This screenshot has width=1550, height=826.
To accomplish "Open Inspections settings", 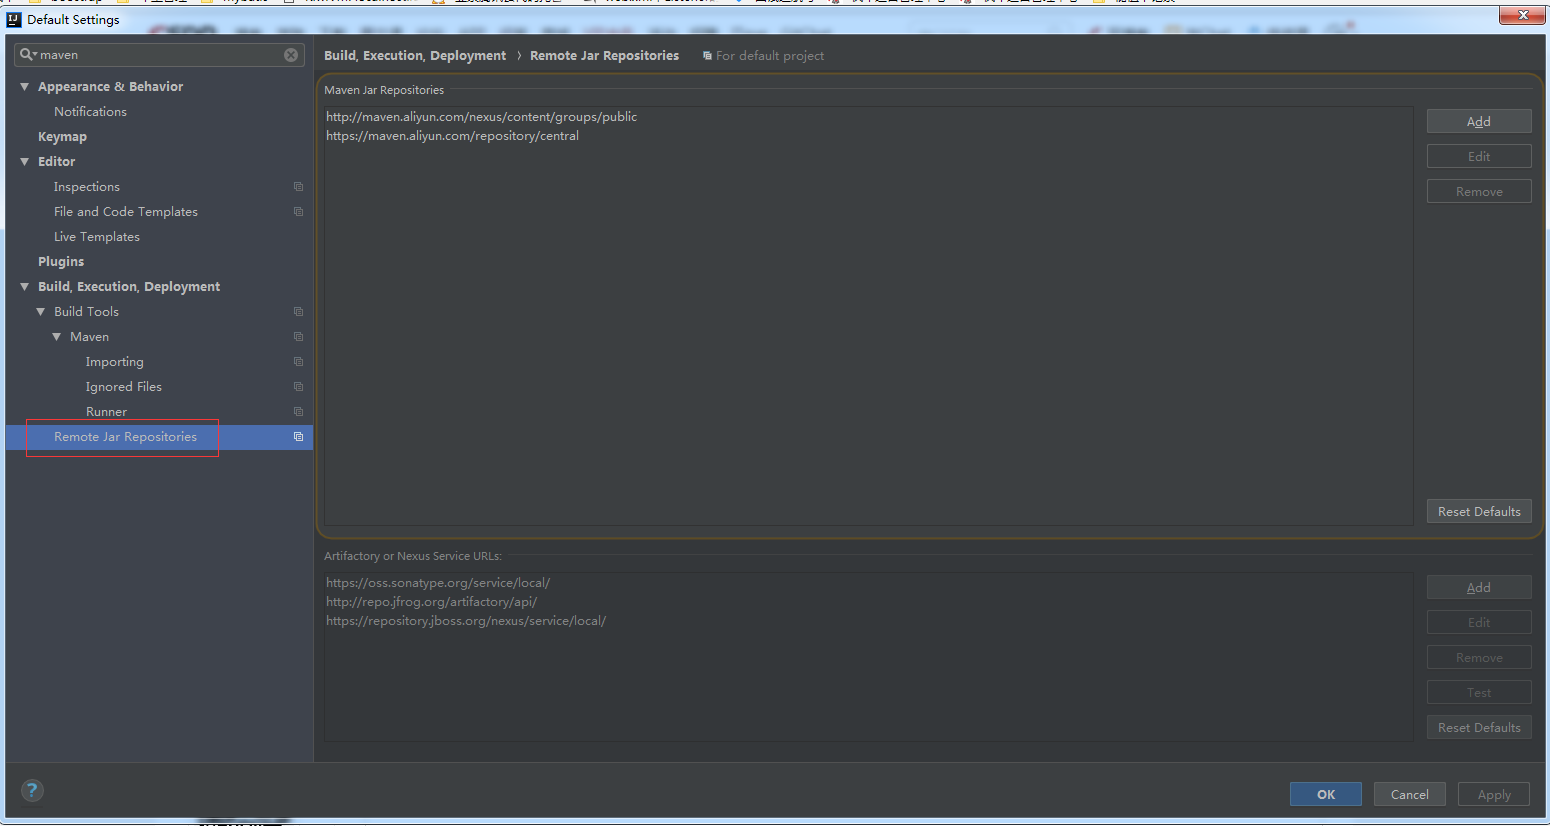I will coord(86,187).
